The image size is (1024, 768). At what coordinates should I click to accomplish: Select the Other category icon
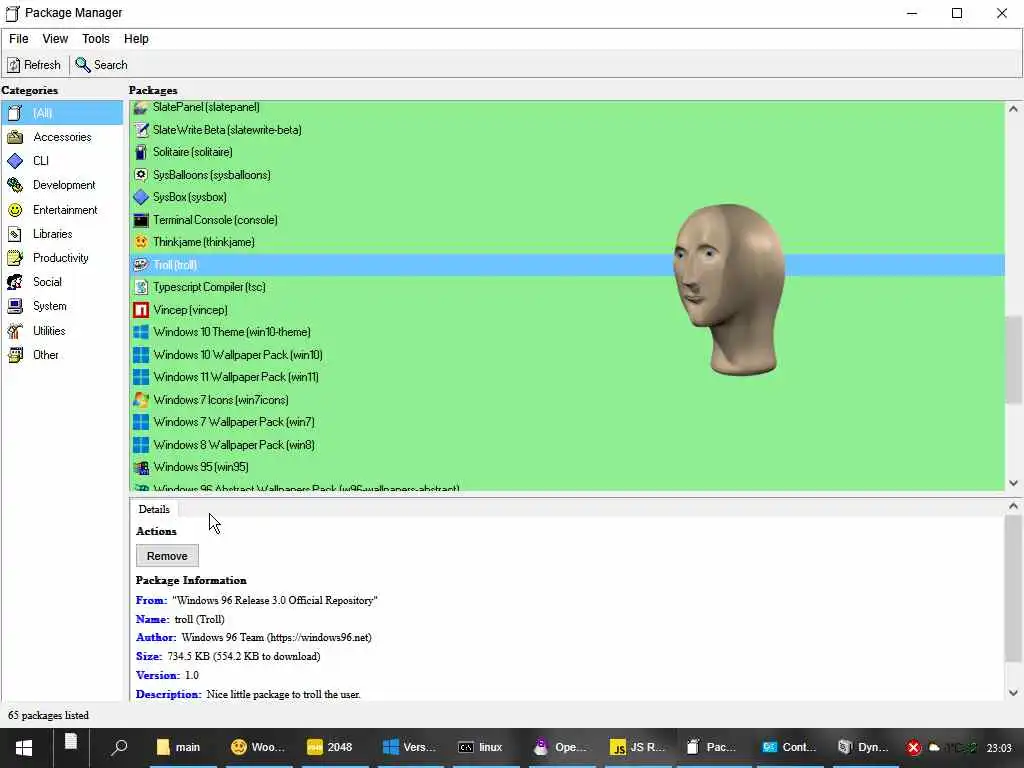(15, 355)
